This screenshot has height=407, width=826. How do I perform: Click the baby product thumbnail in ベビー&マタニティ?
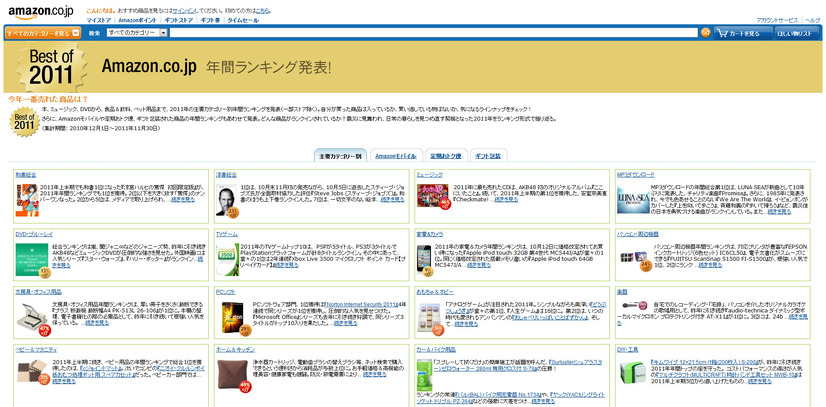[32, 371]
